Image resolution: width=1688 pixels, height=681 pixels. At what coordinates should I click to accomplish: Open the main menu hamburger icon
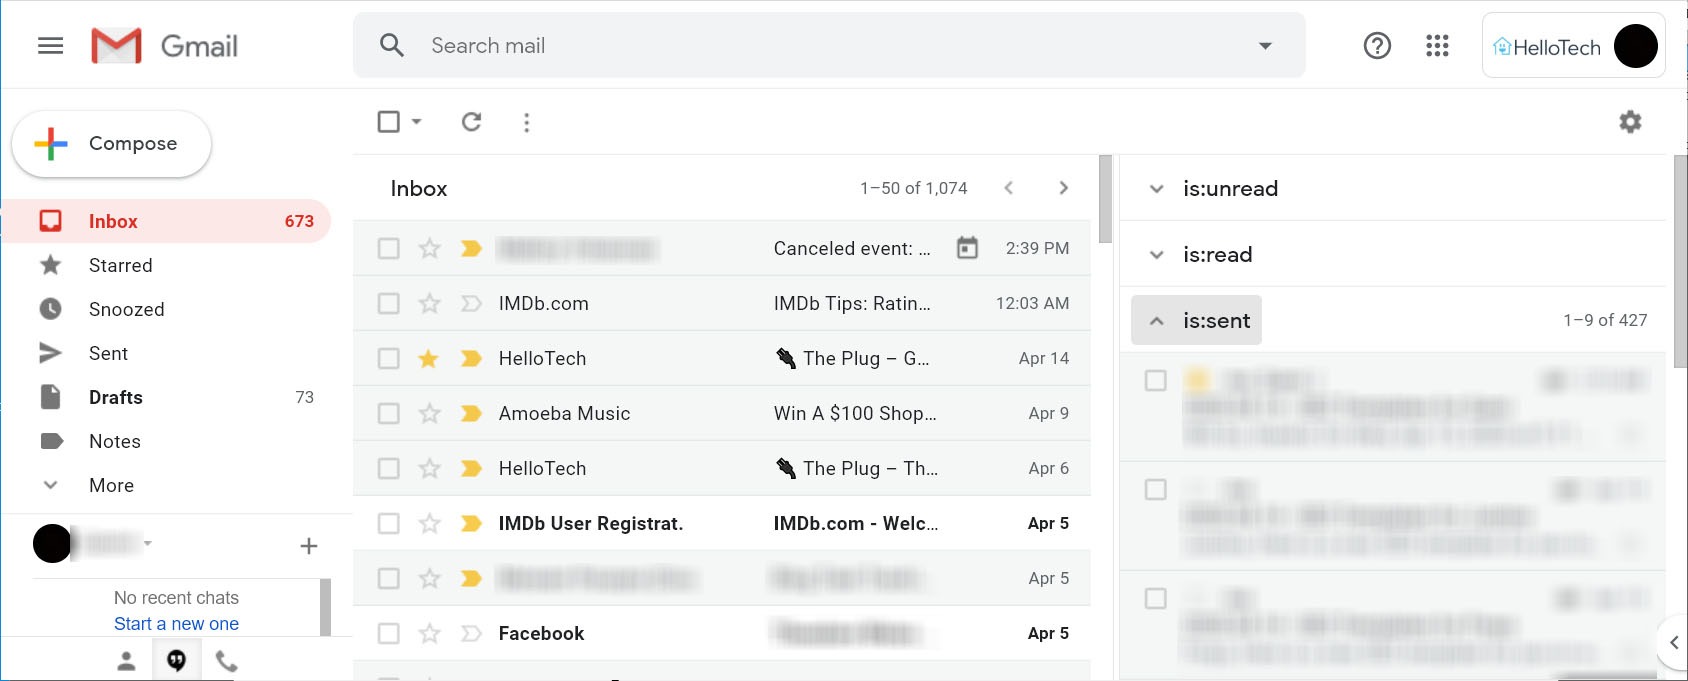coord(50,46)
